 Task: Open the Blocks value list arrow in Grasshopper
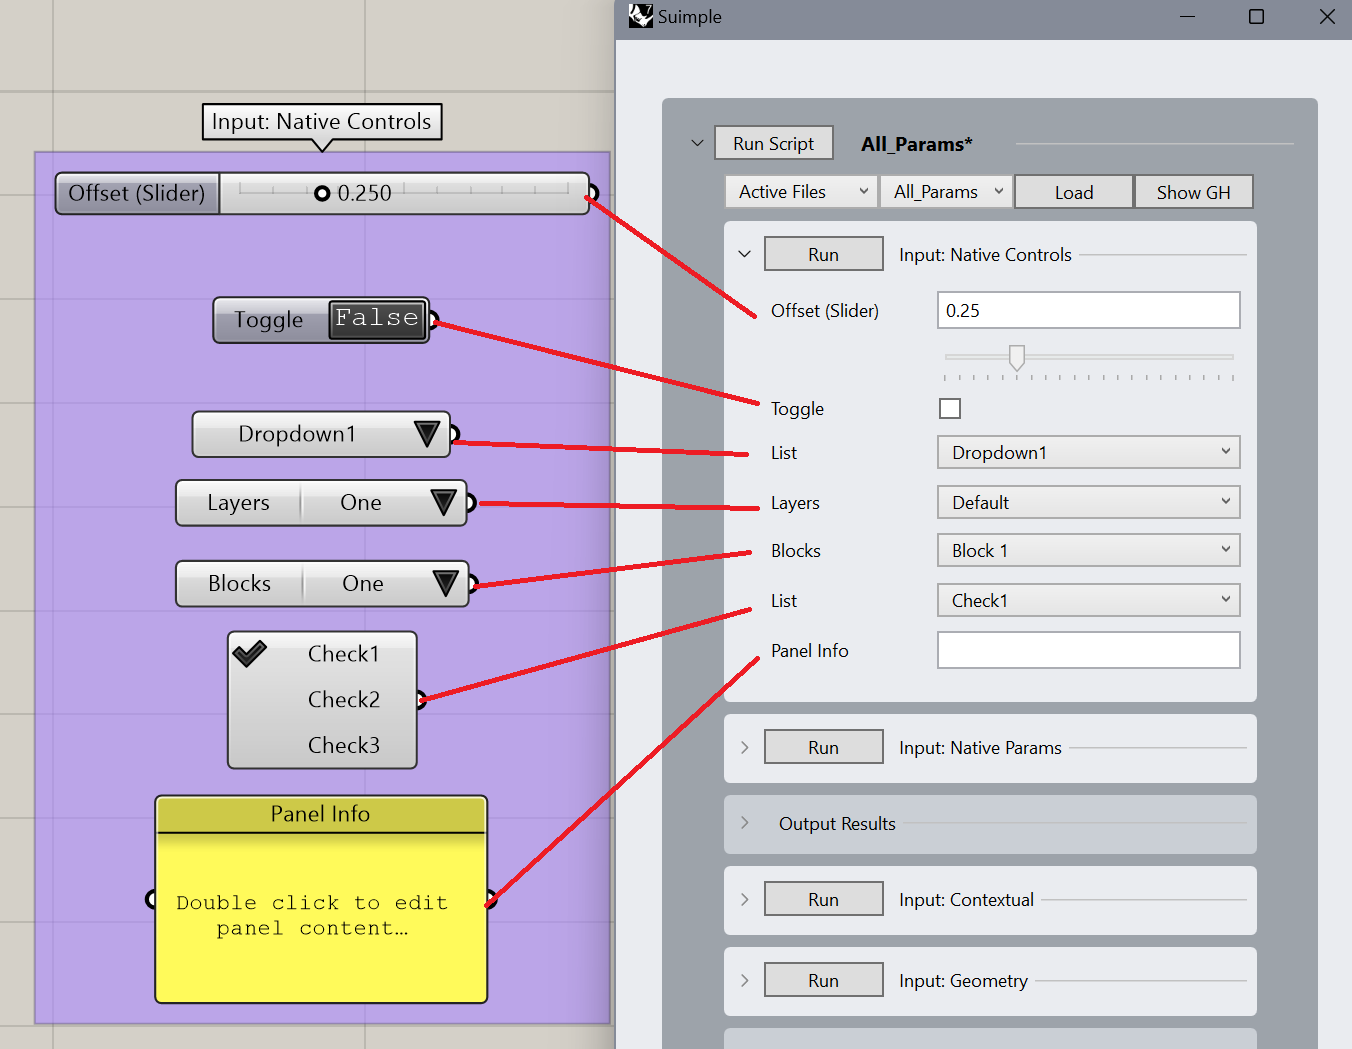click(x=445, y=583)
